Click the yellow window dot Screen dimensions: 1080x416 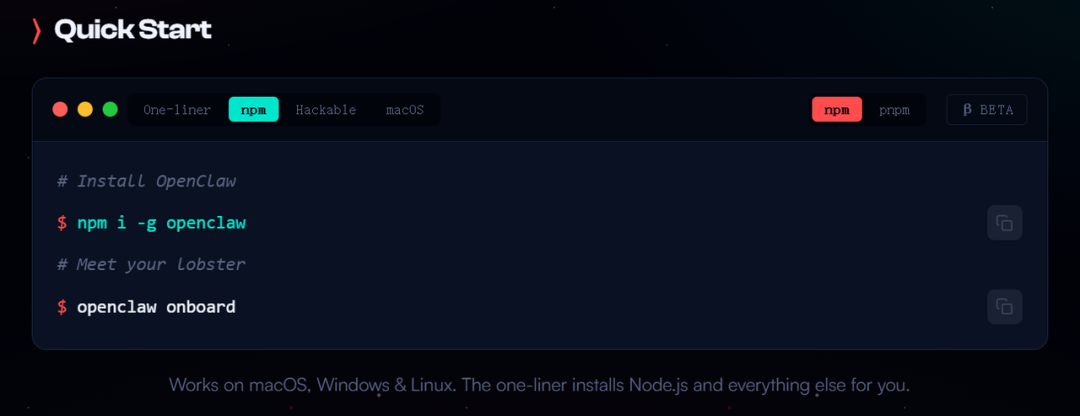85,110
